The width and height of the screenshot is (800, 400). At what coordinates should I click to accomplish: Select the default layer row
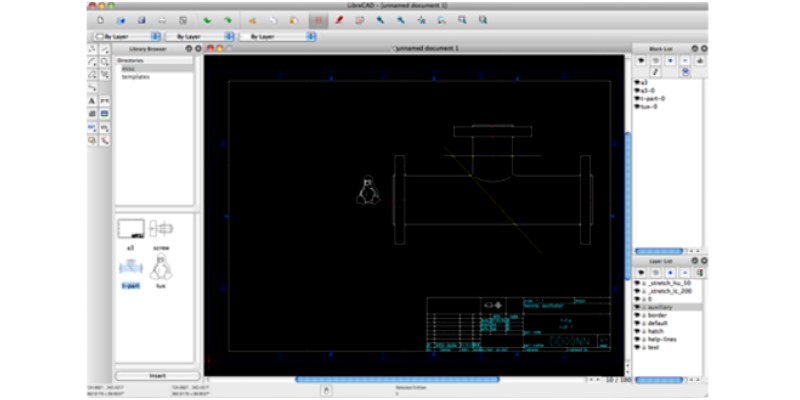point(668,323)
